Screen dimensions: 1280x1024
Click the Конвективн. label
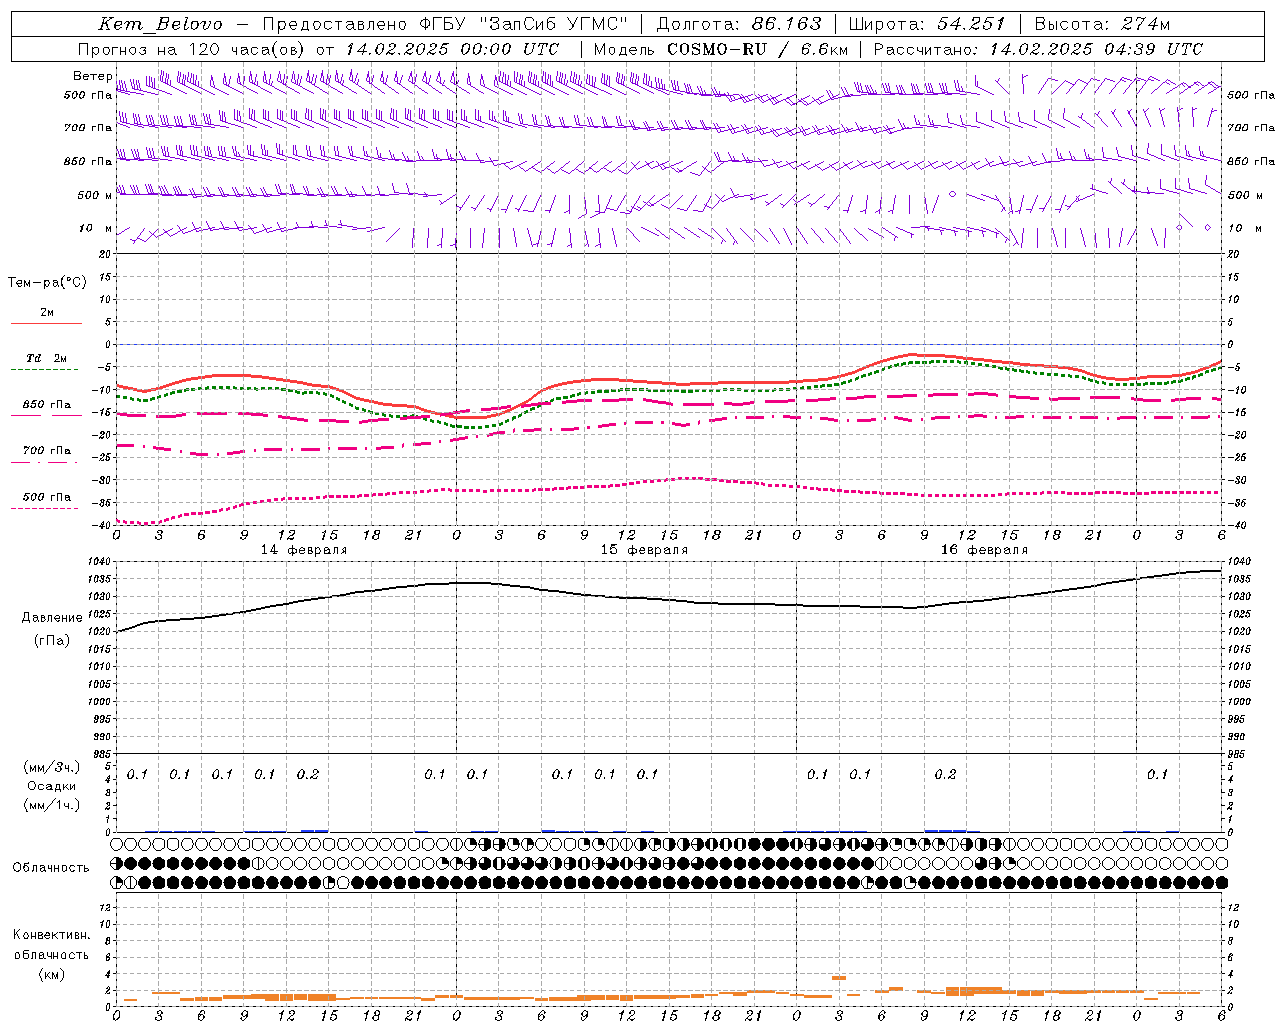(51, 935)
